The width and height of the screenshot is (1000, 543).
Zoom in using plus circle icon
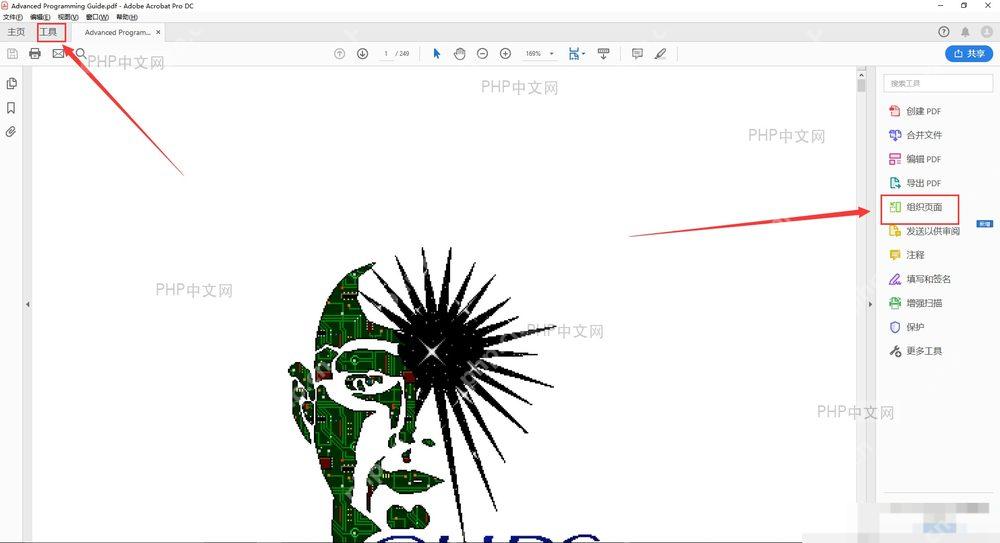(505, 54)
